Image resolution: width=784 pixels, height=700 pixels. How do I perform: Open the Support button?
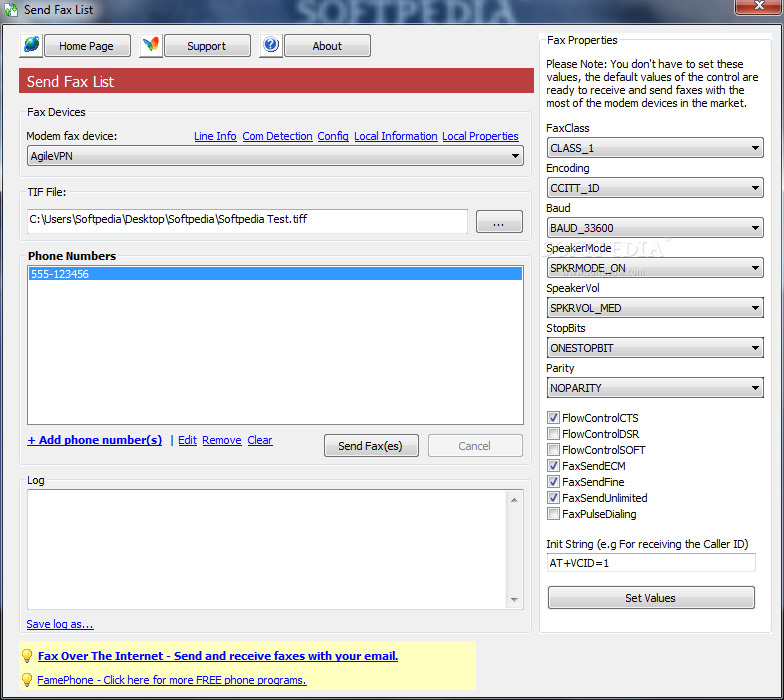207,46
